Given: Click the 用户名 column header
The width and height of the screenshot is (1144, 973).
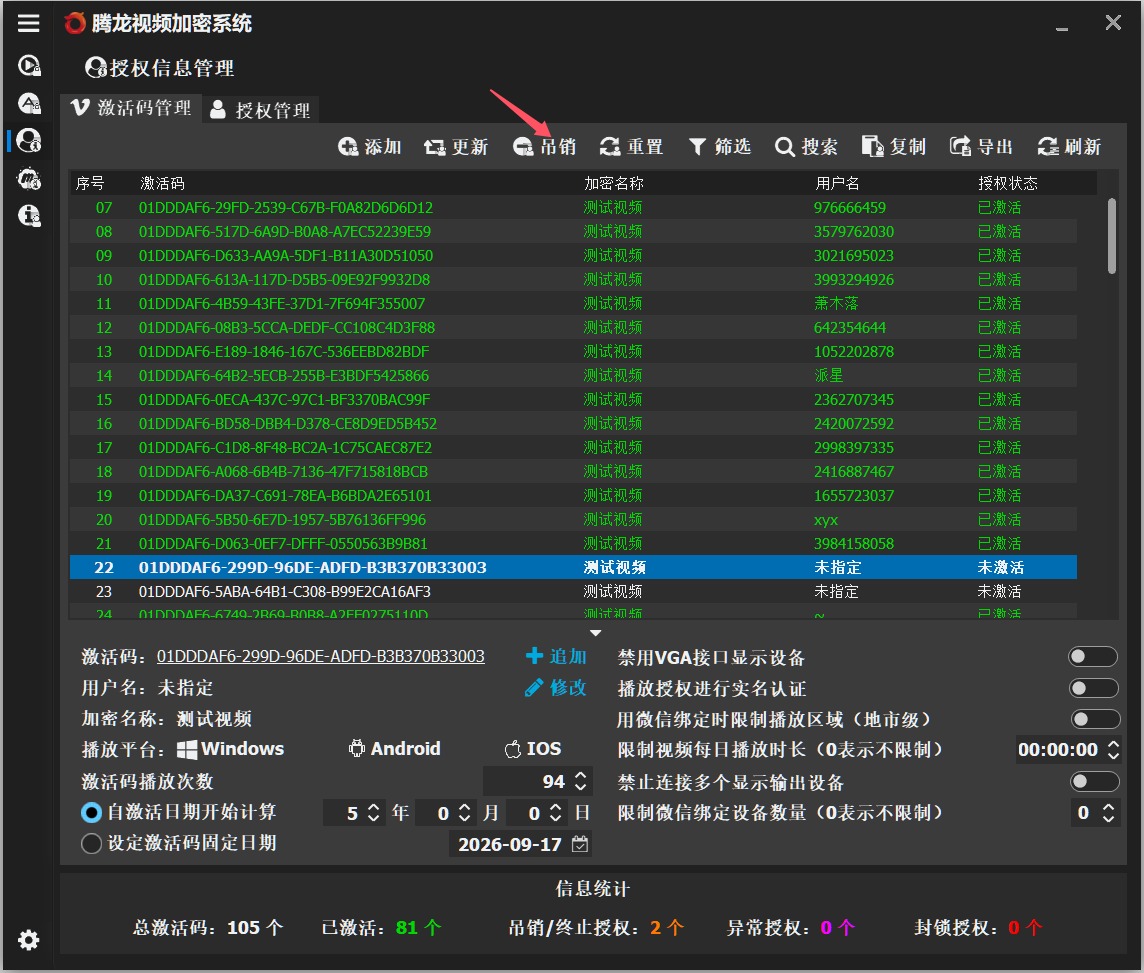Looking at the screenshot, I should (x=837, y=183).
